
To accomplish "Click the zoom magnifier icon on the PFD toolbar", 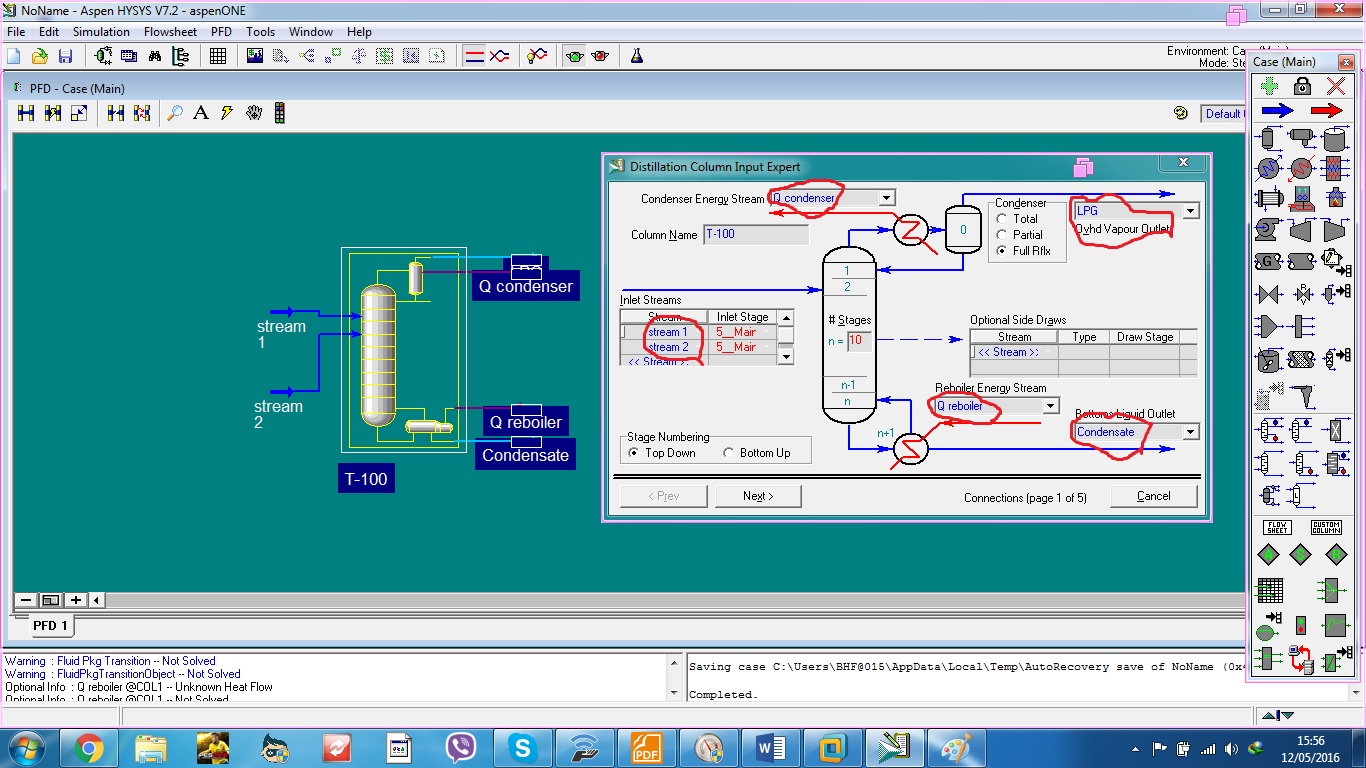I will click(174, 113).
